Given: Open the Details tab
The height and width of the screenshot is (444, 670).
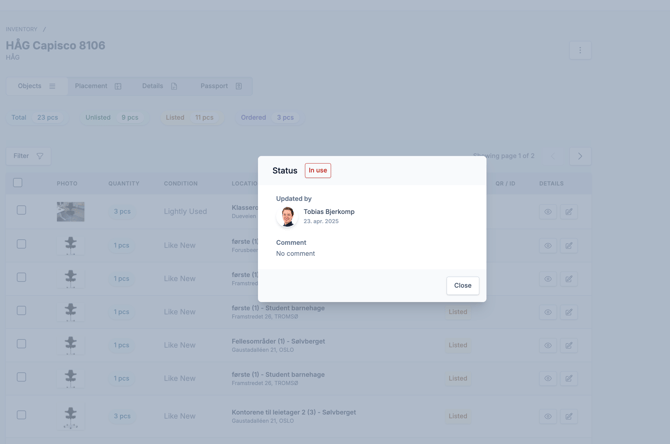Looking at the screenshot, I should (159, 86).
